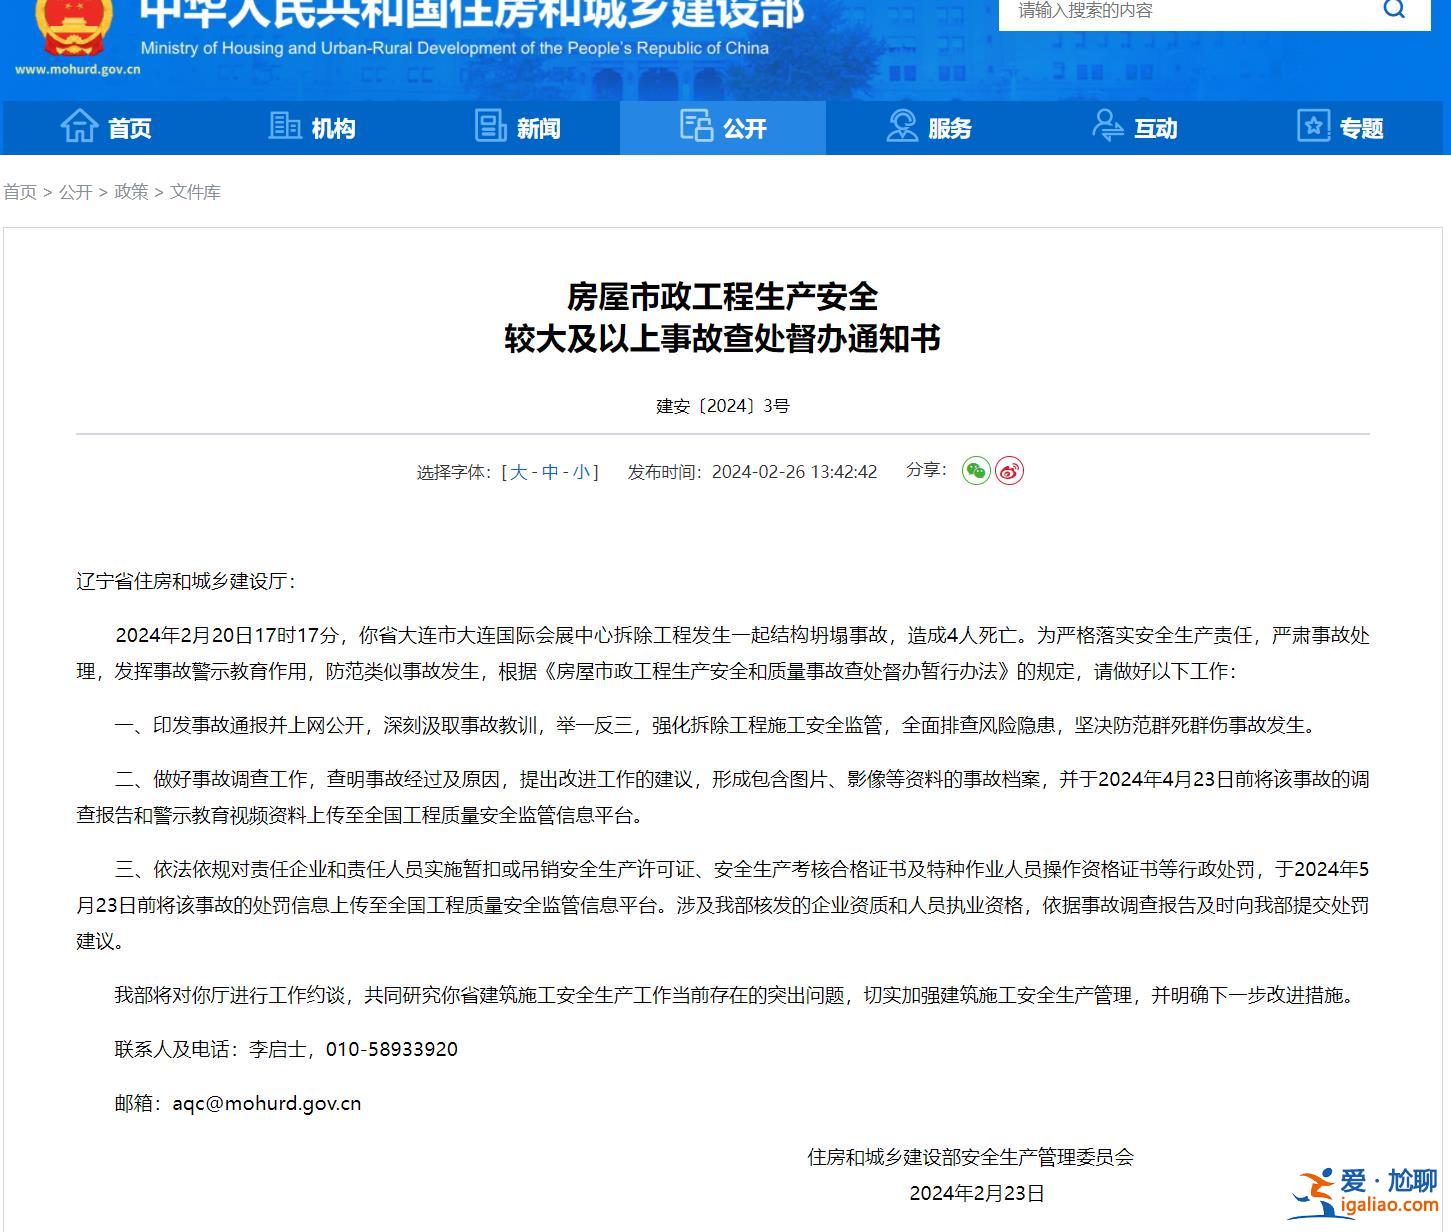
Task: Click the building icon beside 机构
Action: tap(285, 126)
